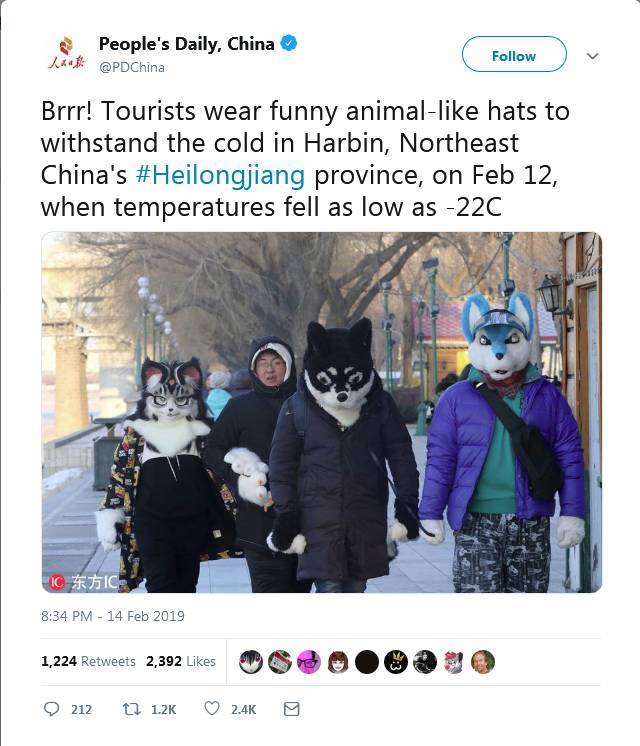The image size is (640, 746).
Task: View the 1,224 Retweets list
Action: pos(88,661)
